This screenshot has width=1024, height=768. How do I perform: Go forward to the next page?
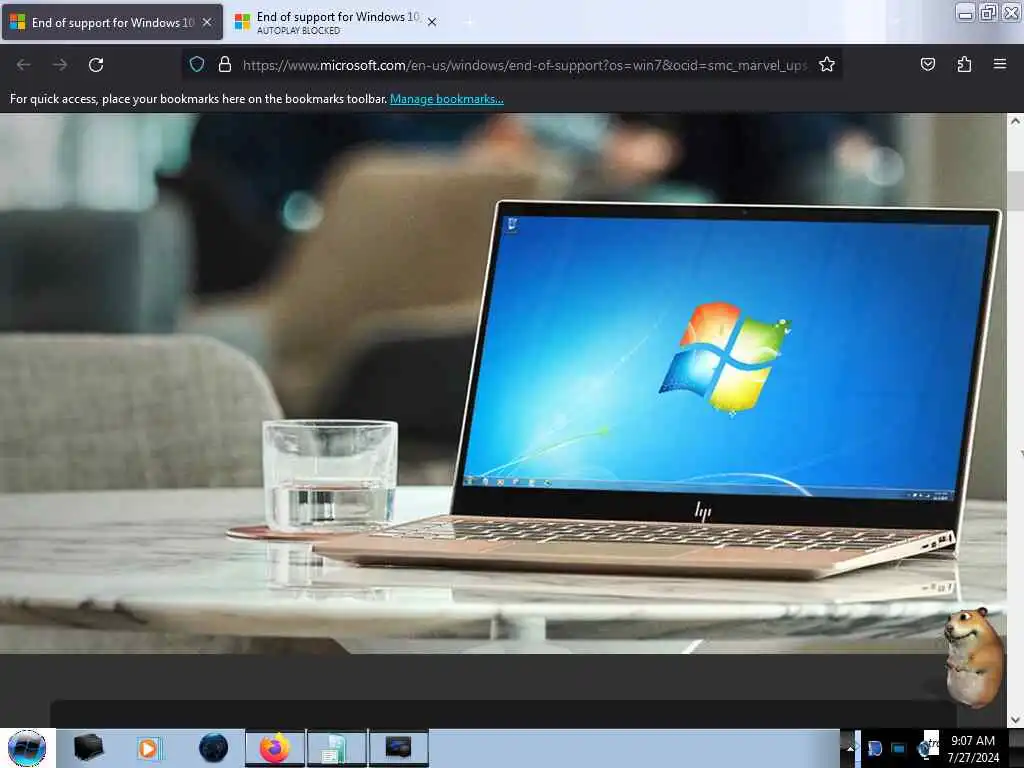point(59,65)
